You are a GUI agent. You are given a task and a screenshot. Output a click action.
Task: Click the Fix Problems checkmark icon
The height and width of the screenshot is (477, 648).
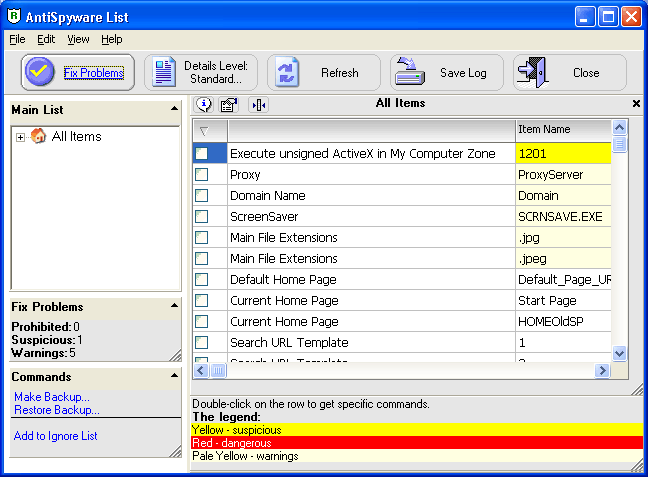pyautogui.click(x=40, y=72)
